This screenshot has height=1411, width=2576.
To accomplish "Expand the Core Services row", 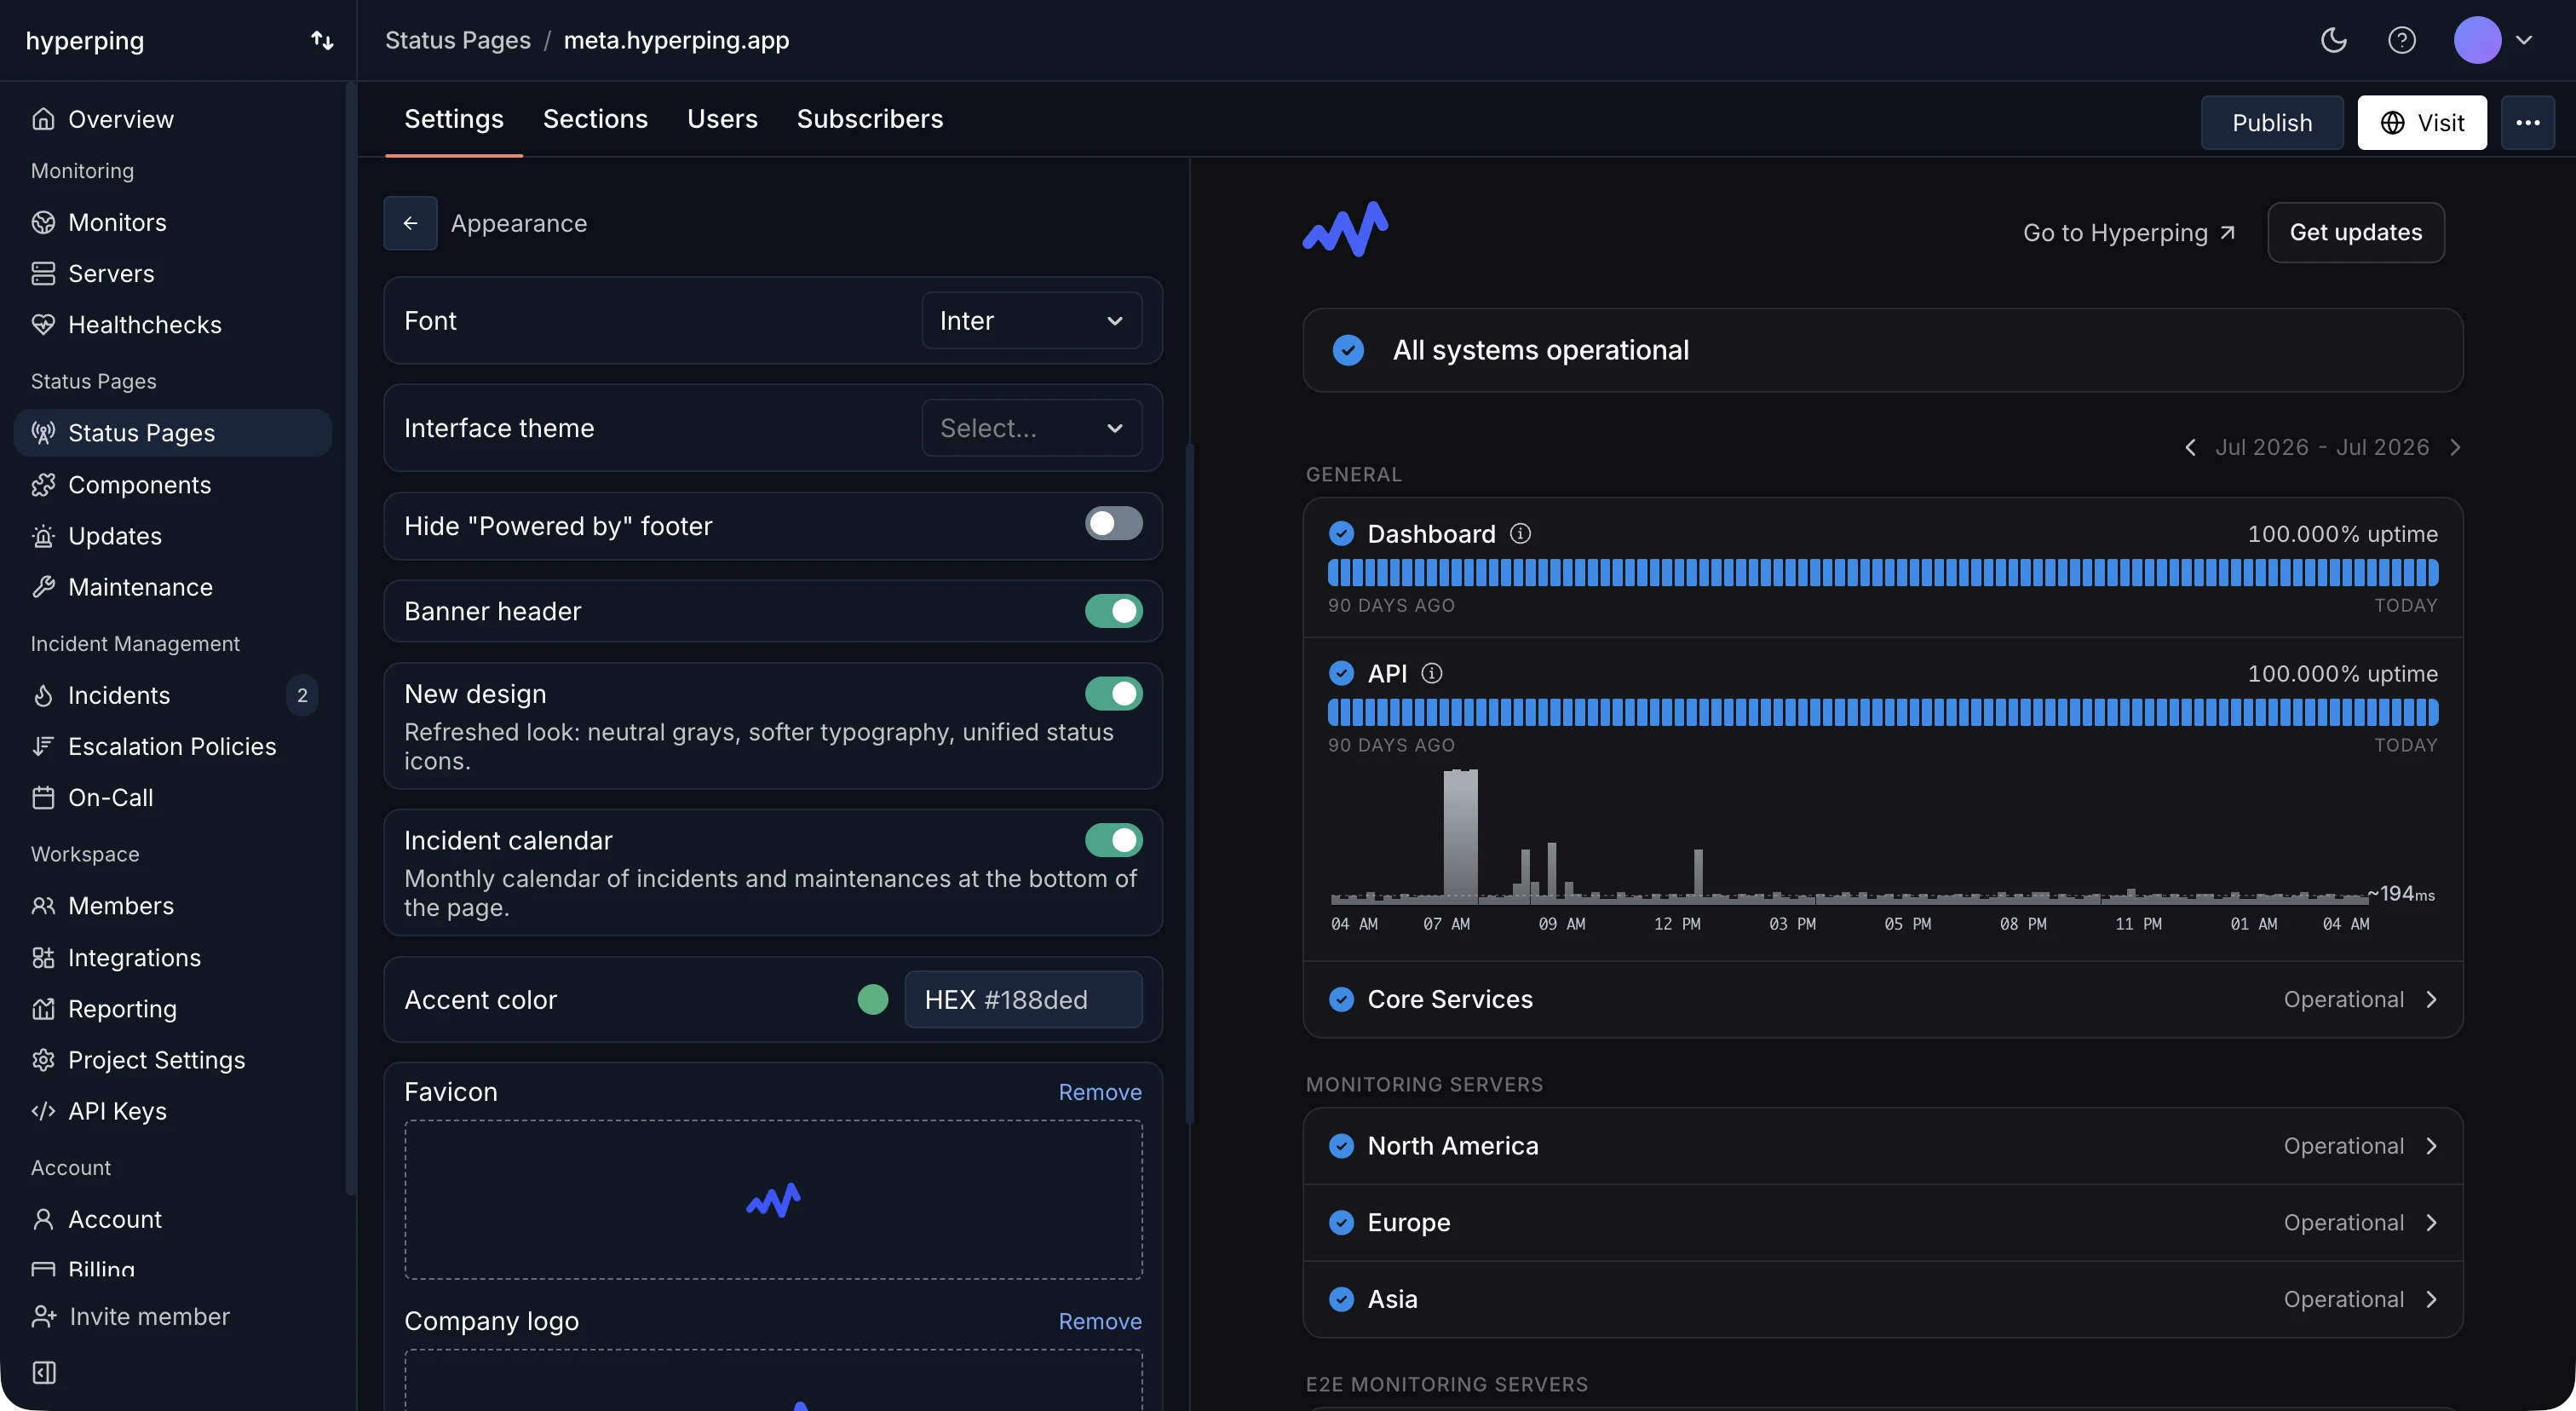I will [1882, 999].
